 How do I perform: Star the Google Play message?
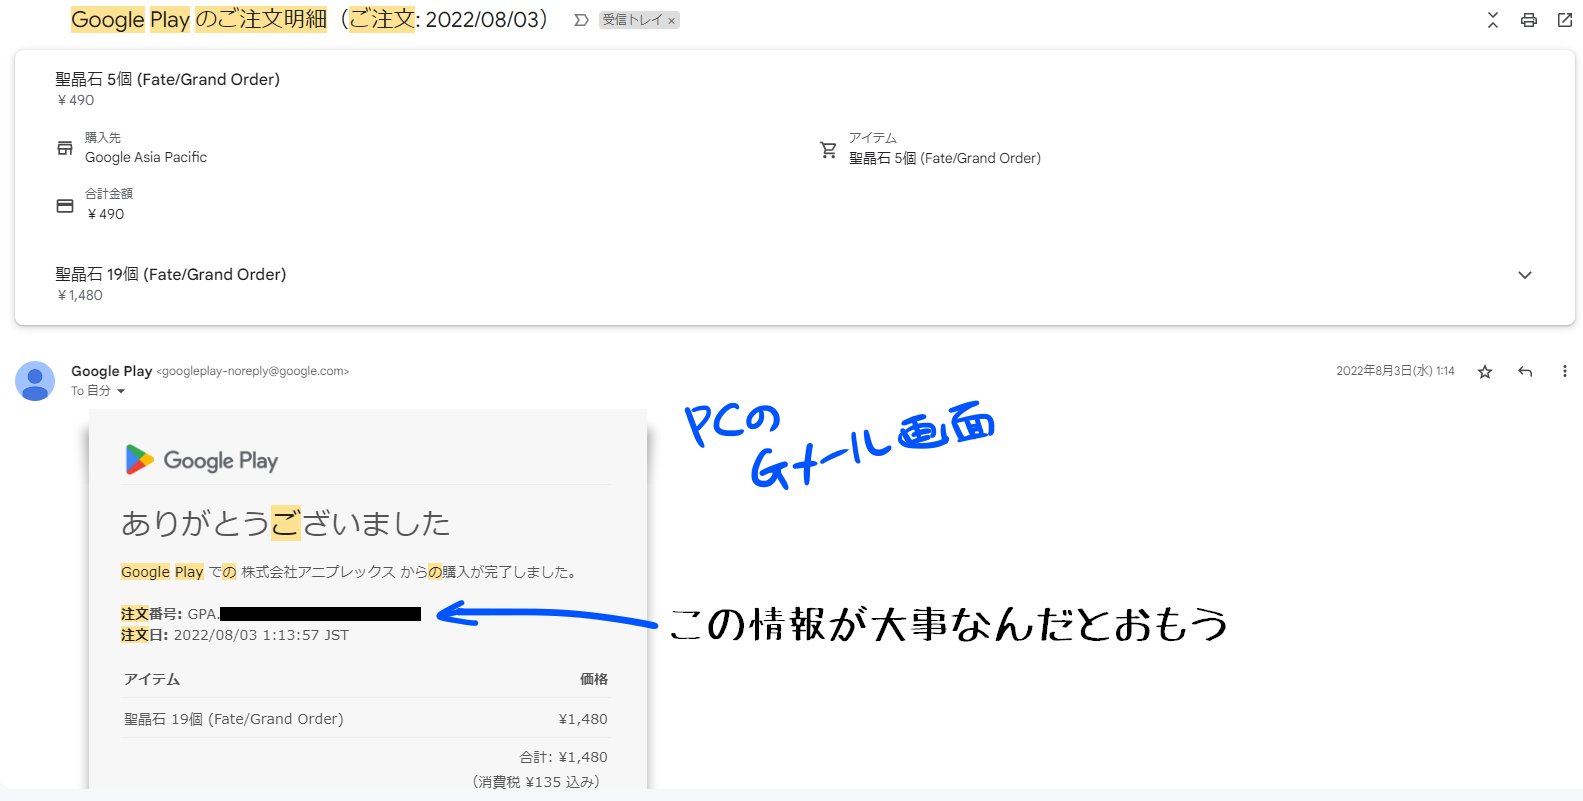click(x=1485, y=372)
